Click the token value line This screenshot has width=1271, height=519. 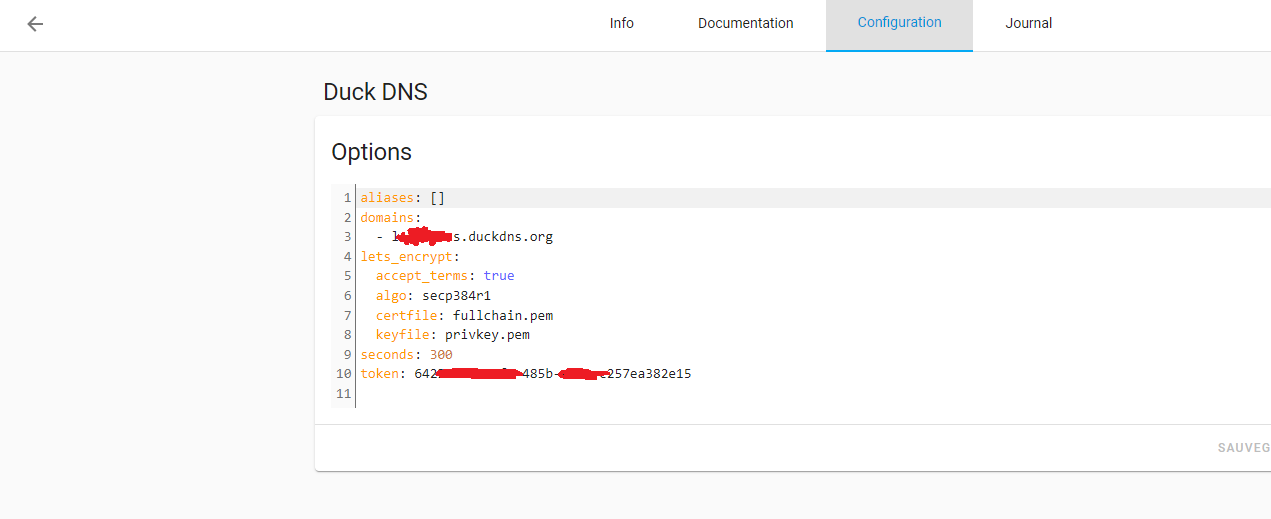coord(526,374)
